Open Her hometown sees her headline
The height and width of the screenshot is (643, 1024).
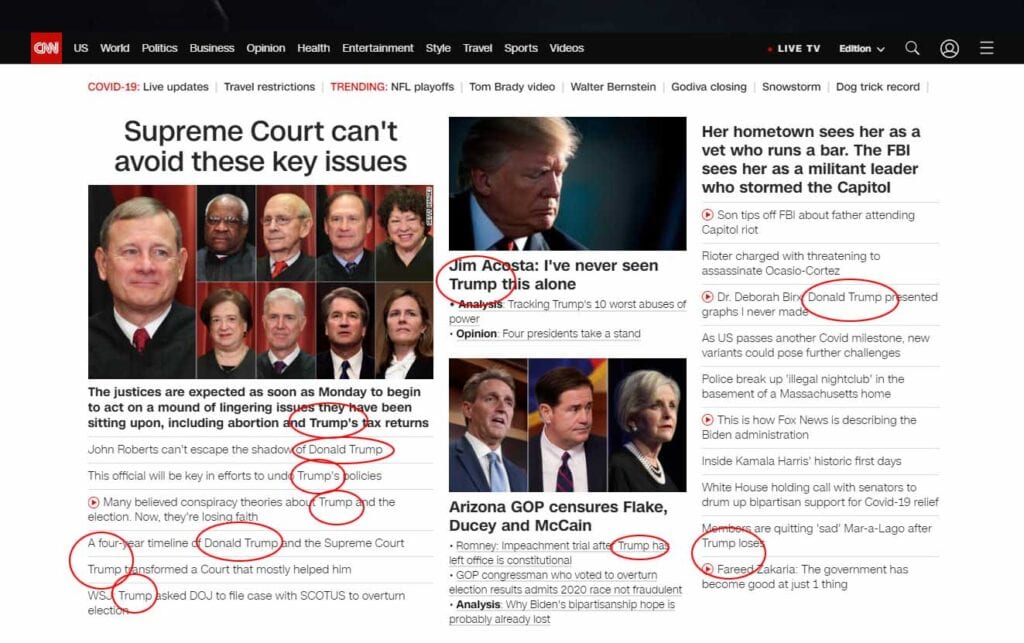point(811,159)
